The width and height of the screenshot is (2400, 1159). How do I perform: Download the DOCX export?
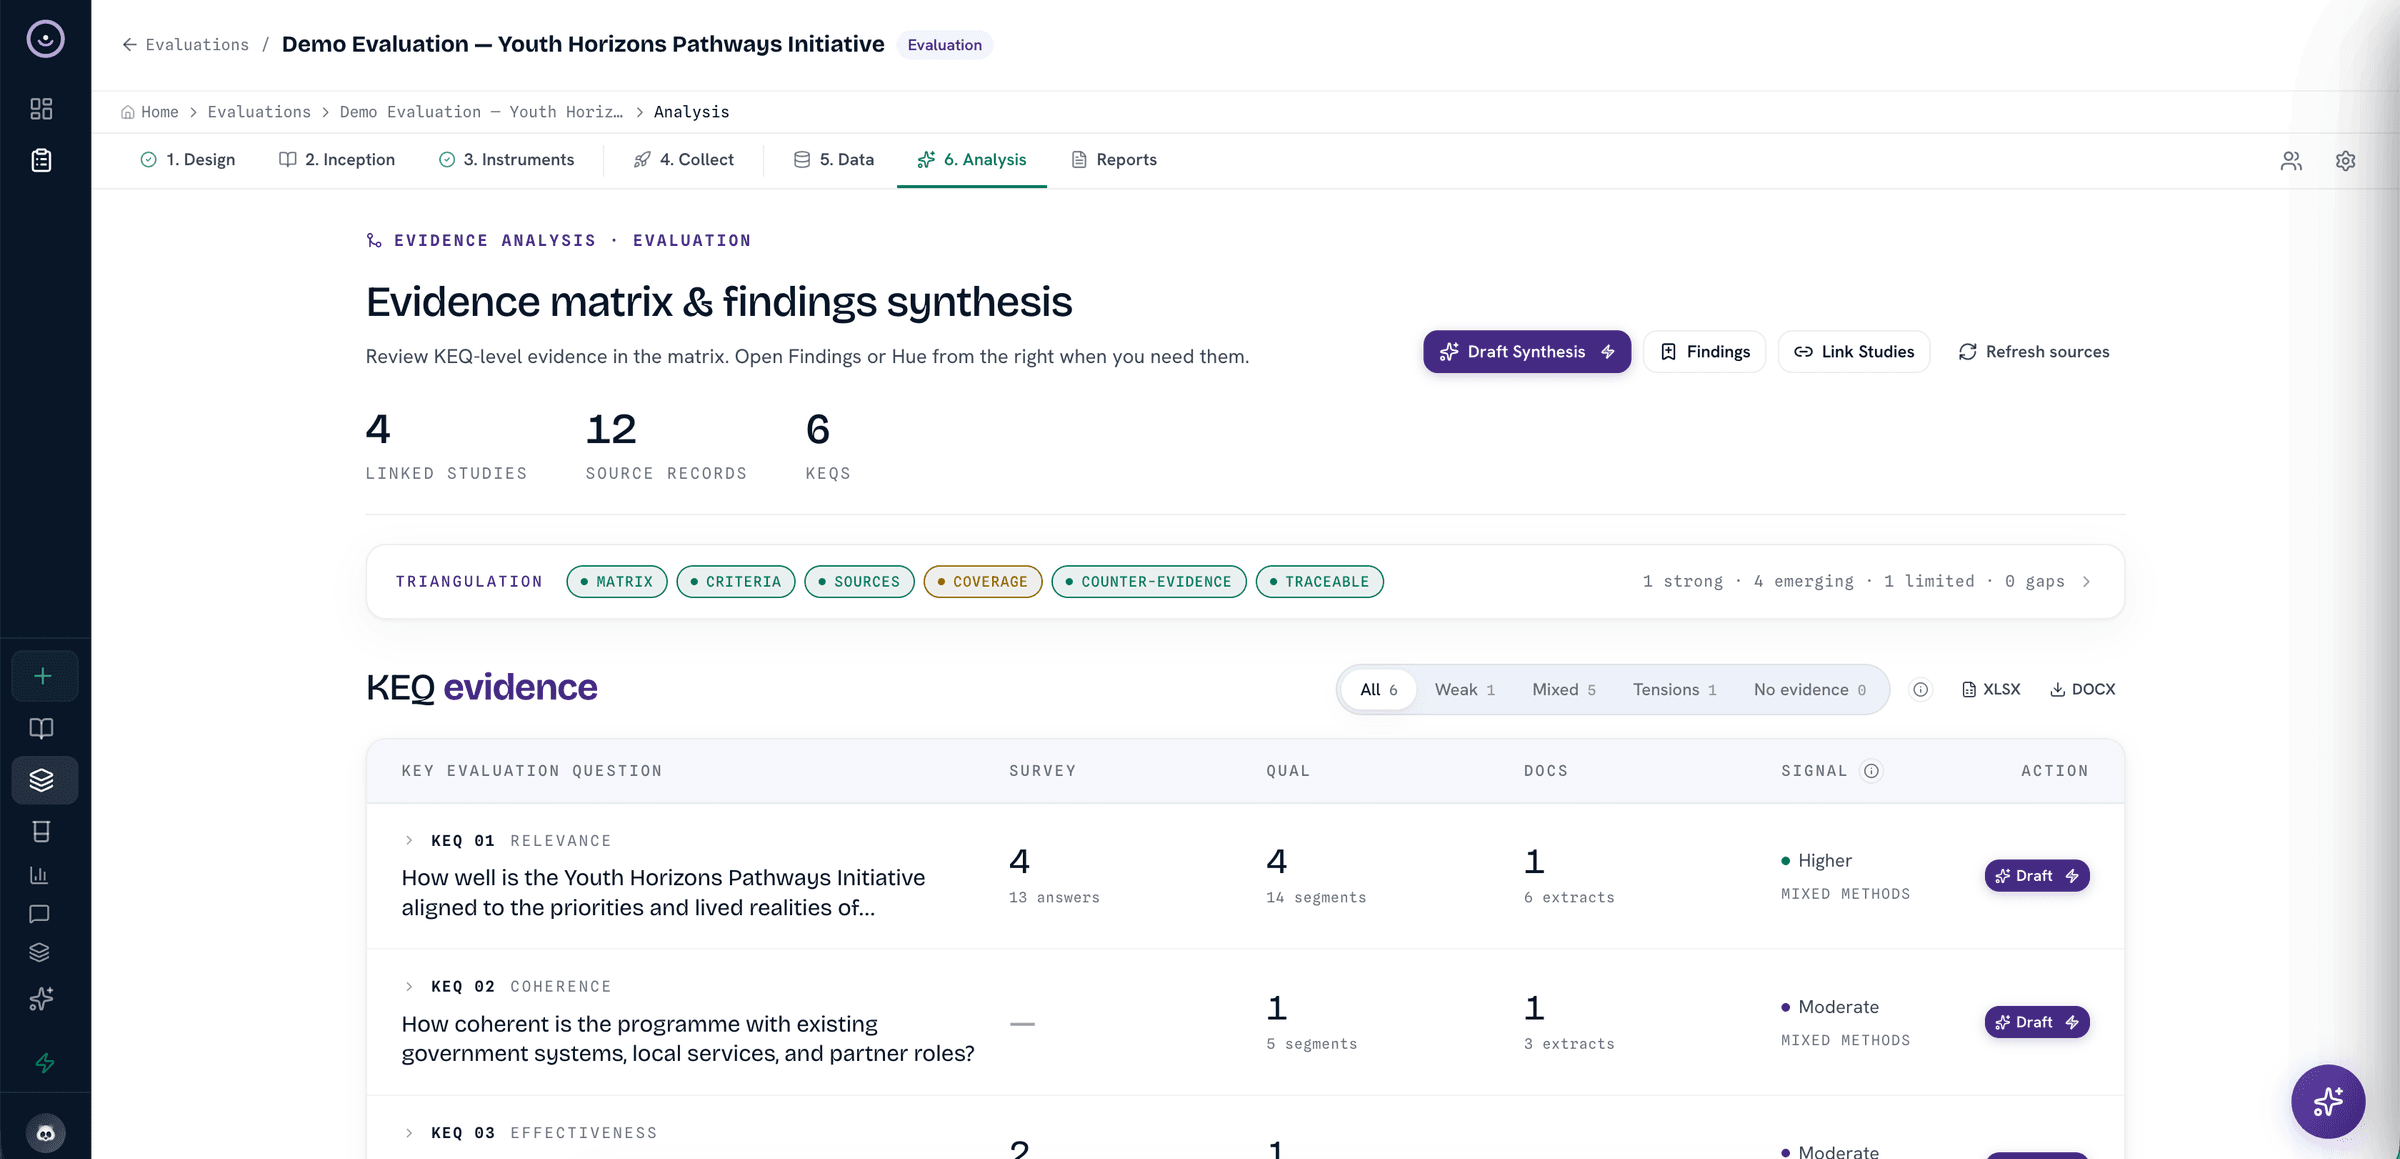click(2083, 689)
